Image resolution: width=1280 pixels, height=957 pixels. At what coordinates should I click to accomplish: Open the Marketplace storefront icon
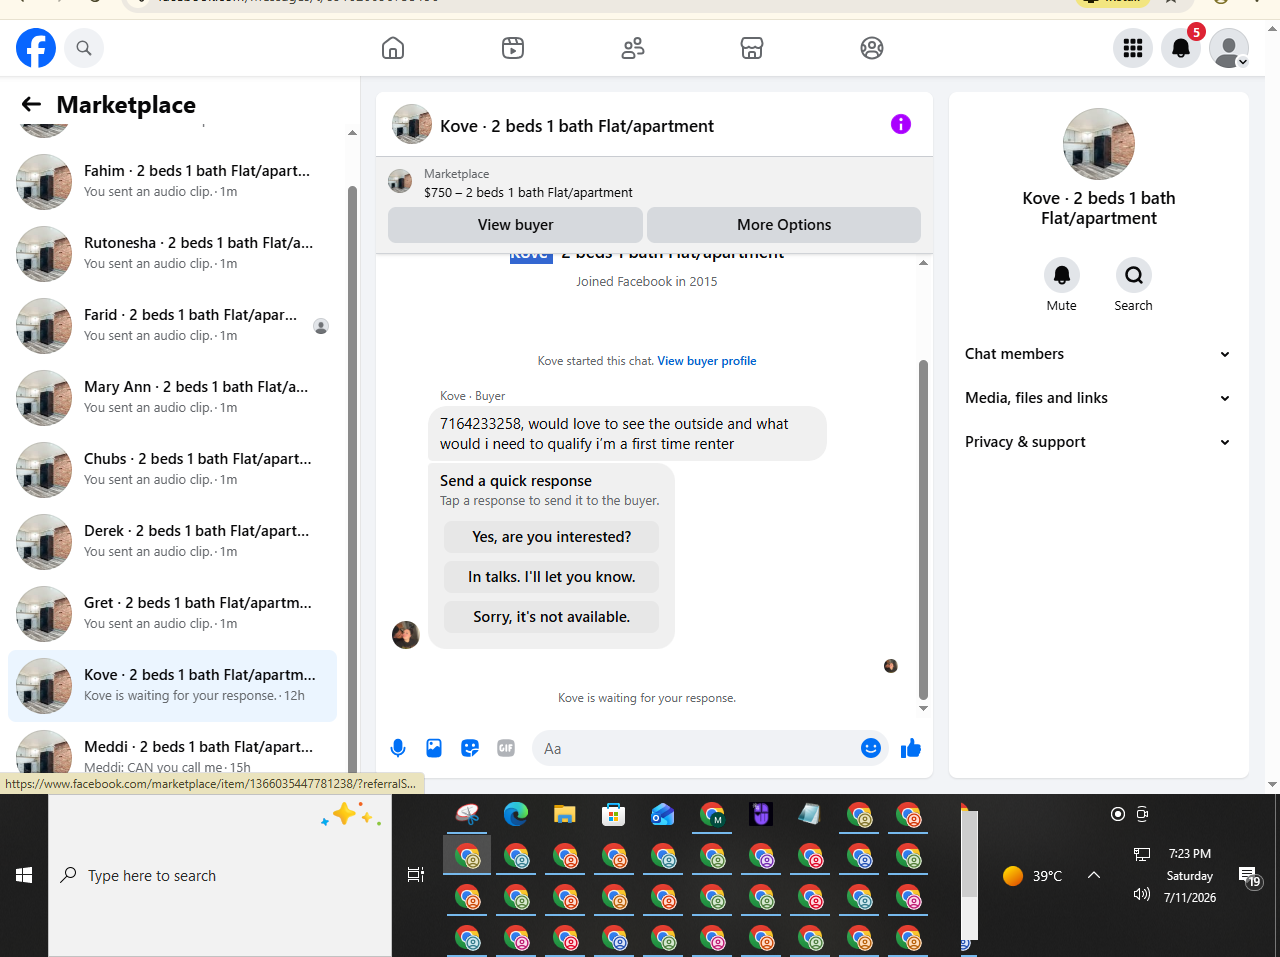coord(752,48)
